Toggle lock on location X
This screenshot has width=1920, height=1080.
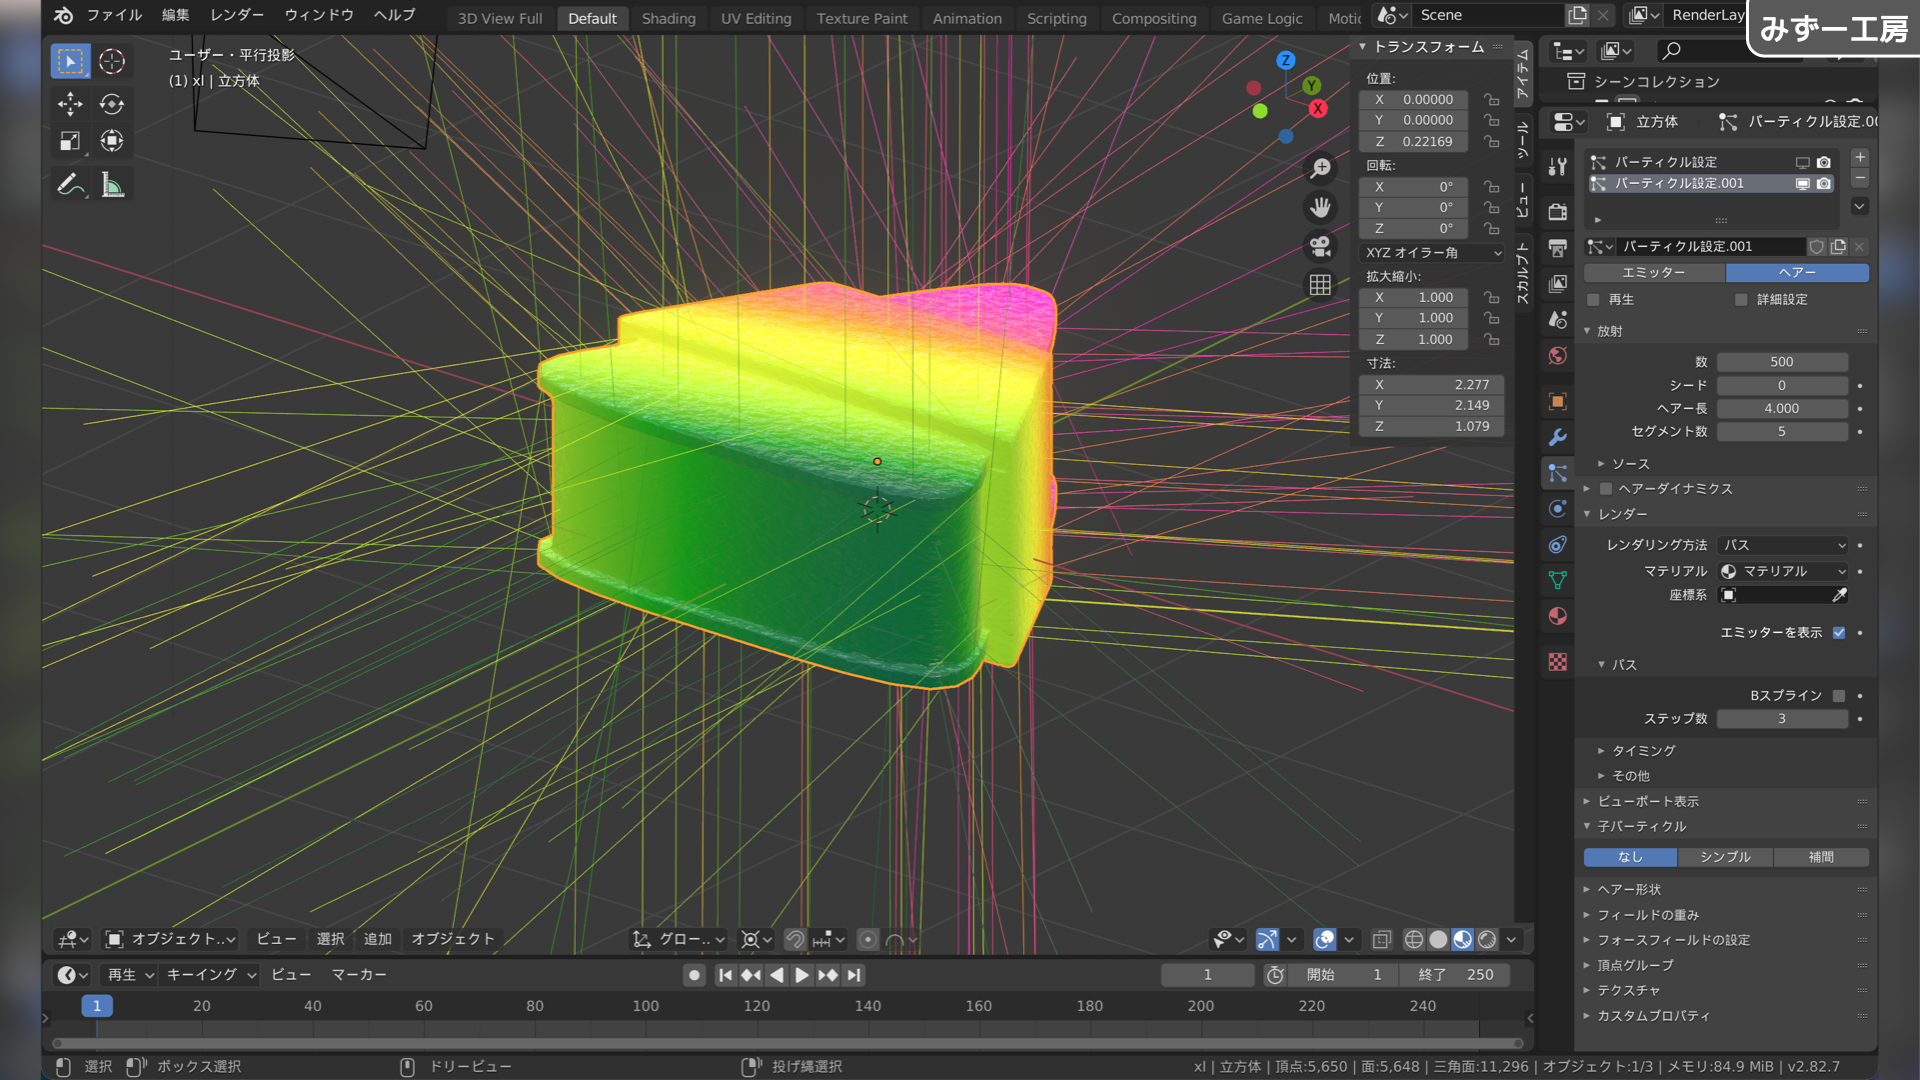1491,100
